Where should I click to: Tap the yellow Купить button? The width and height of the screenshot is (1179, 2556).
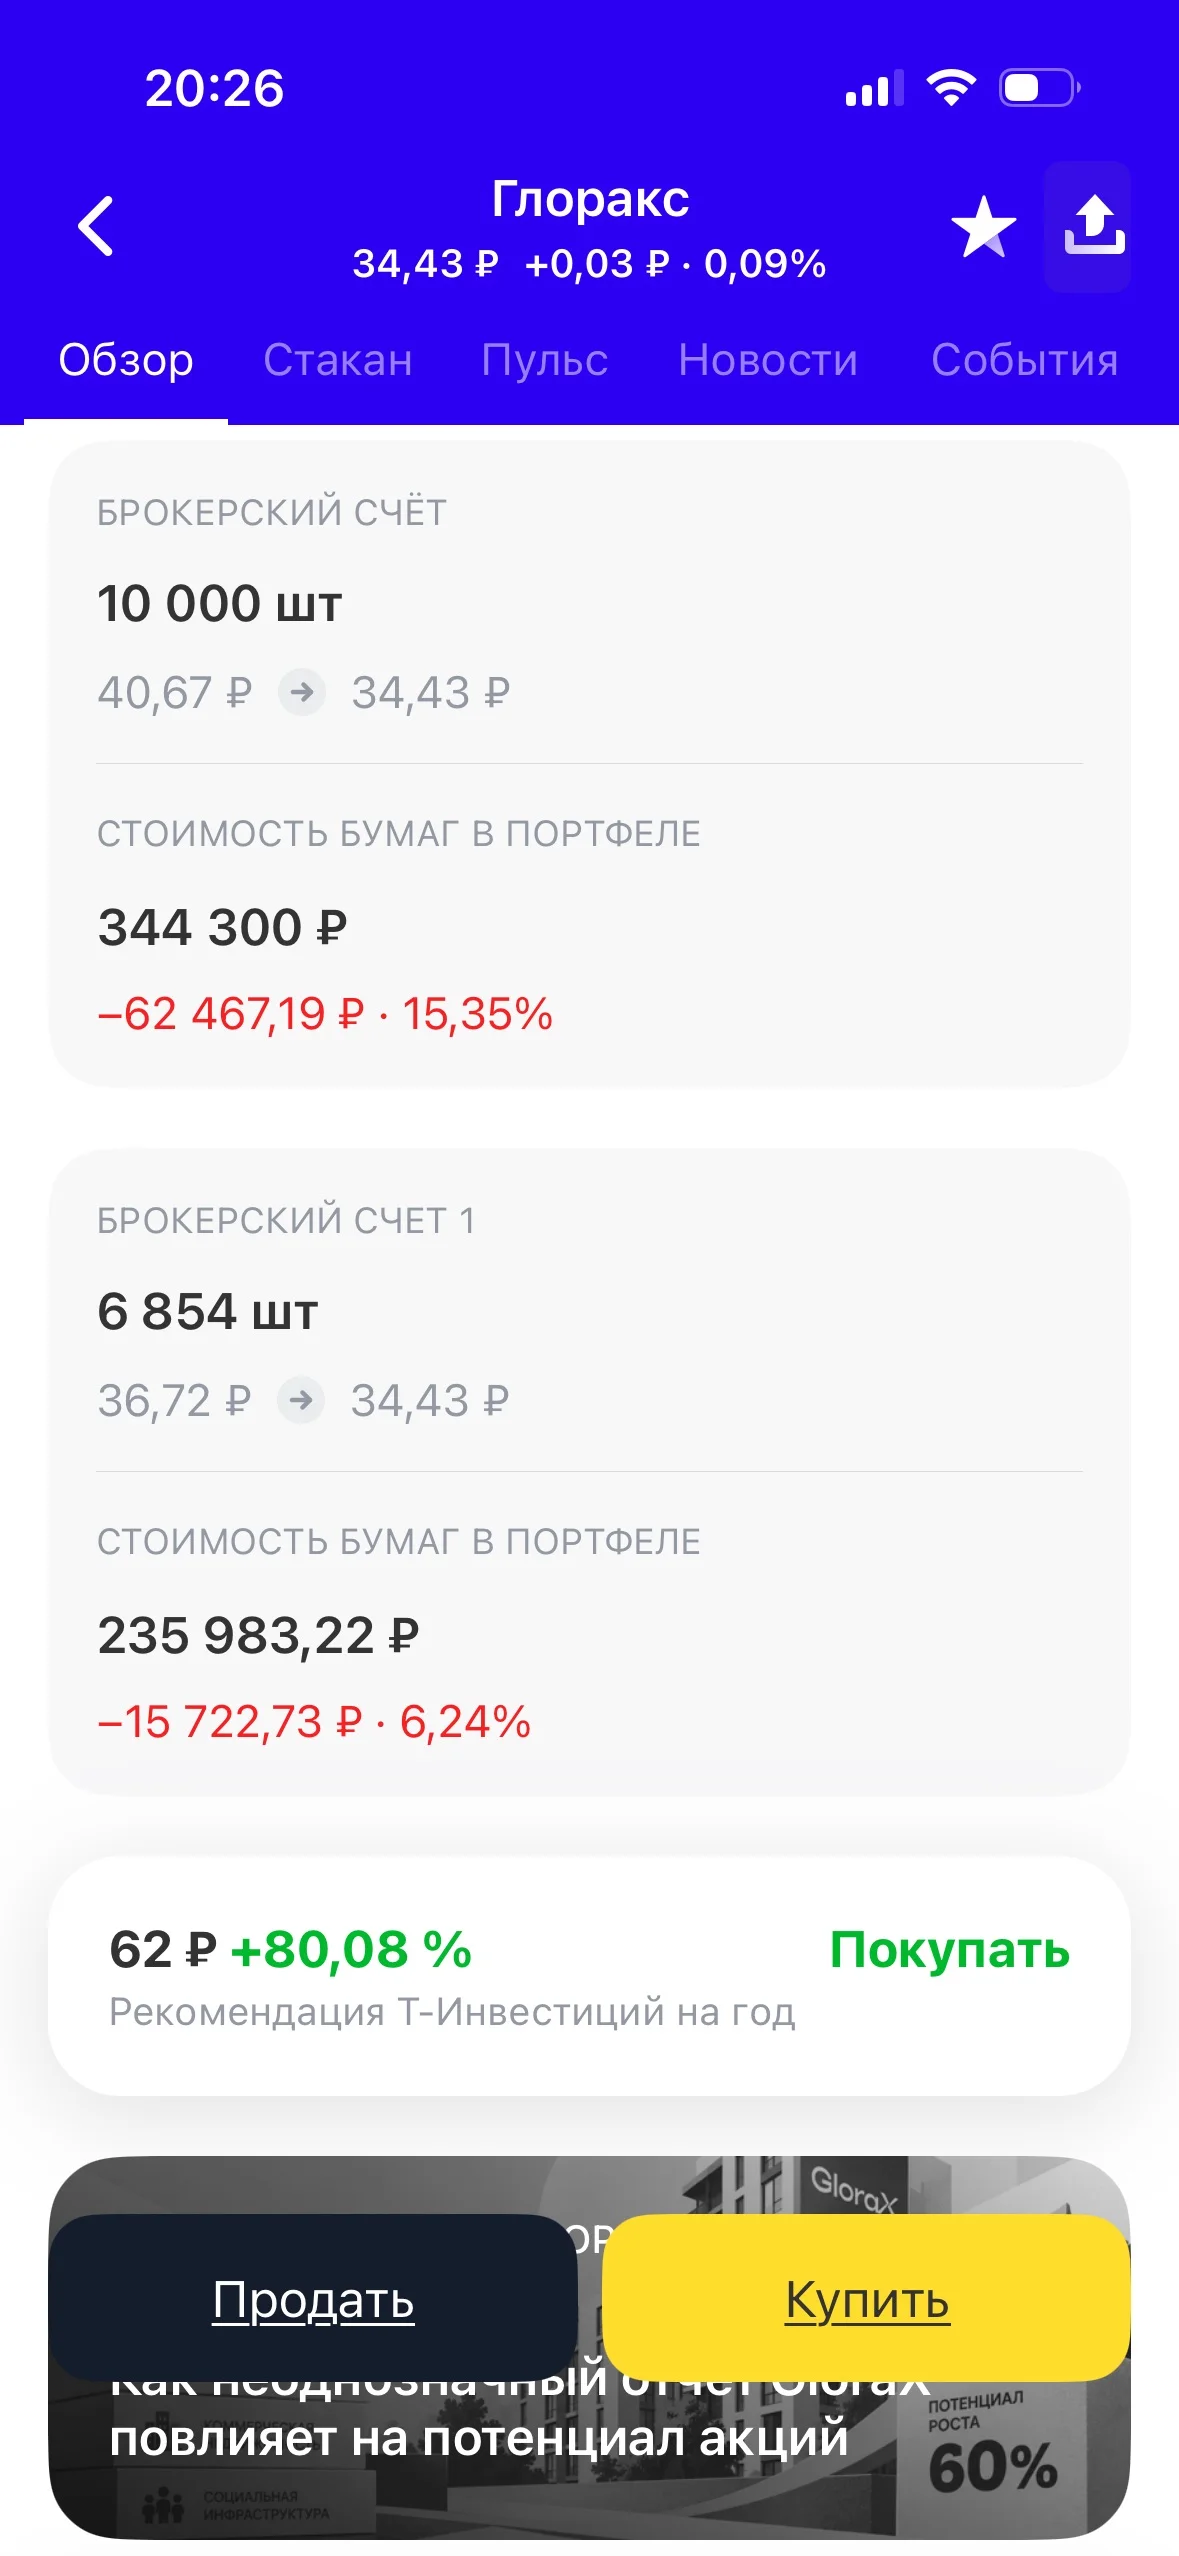point(866,2299)
